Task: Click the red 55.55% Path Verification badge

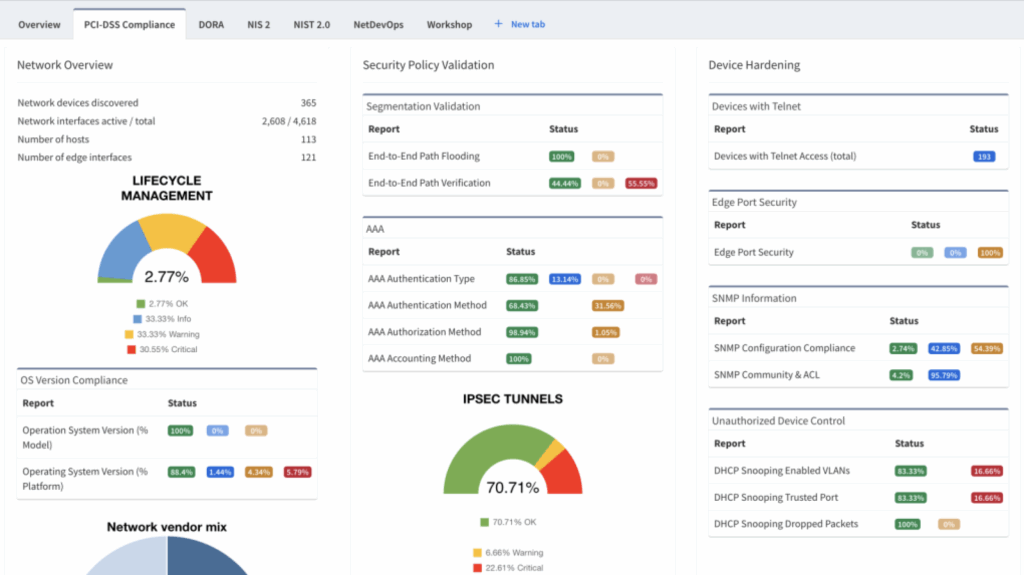Action: click(641, 184)
